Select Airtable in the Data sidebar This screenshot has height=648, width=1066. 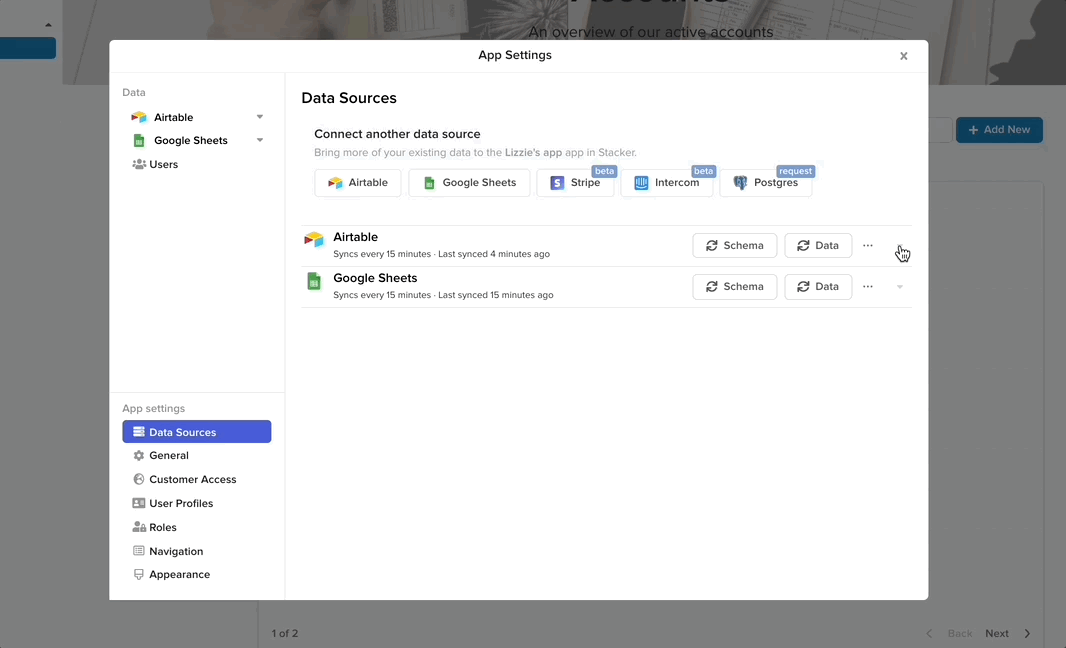click(173, 117)
